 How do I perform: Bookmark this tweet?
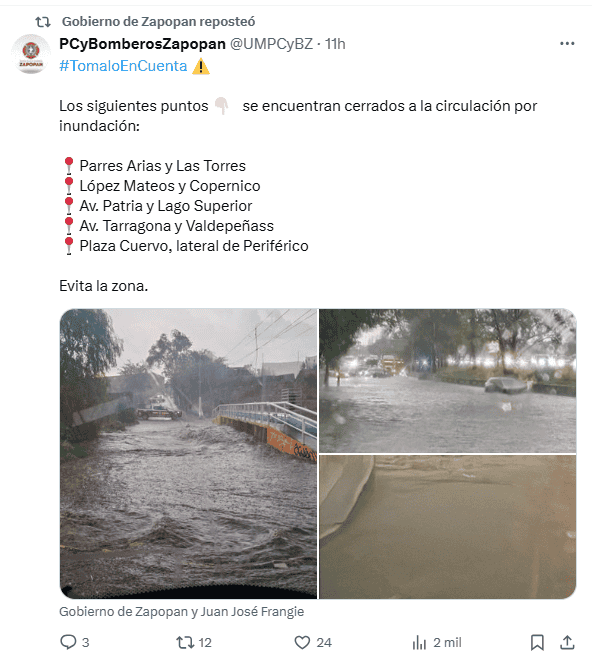tap(537, 642)
